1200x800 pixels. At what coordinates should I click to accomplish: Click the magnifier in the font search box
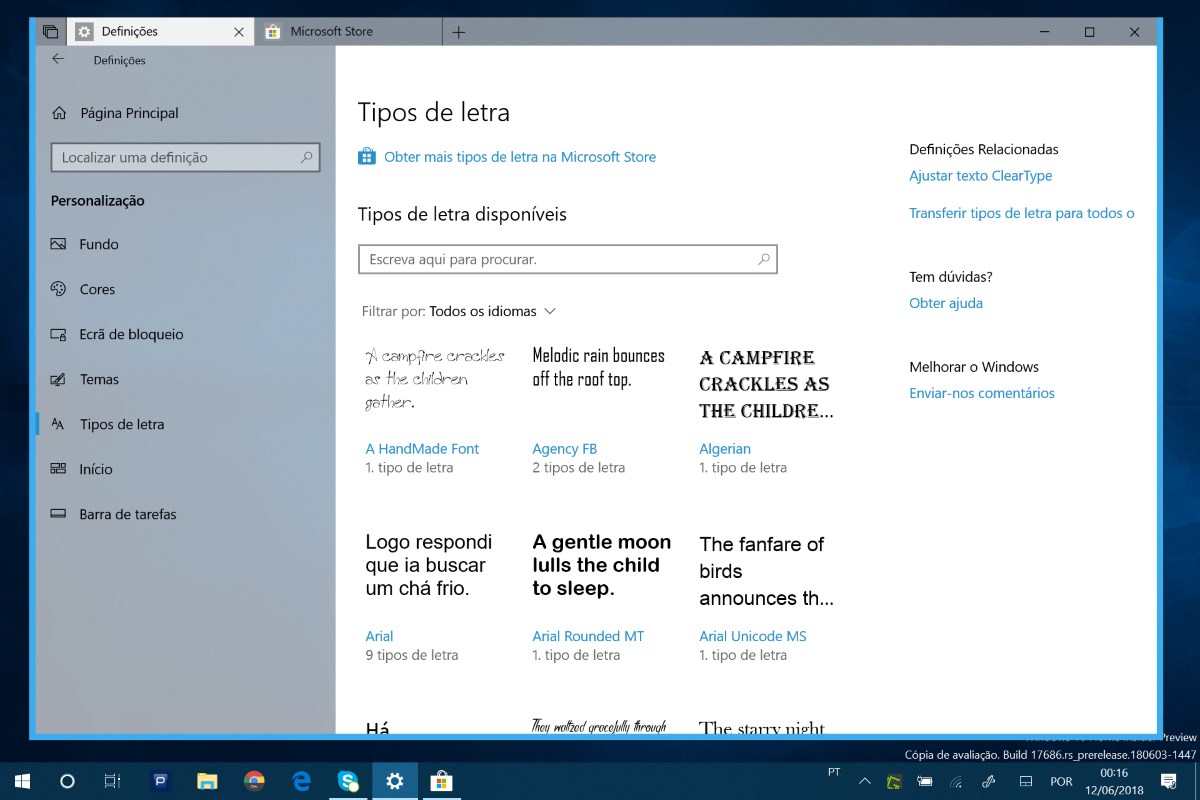[x=763, y=258]
